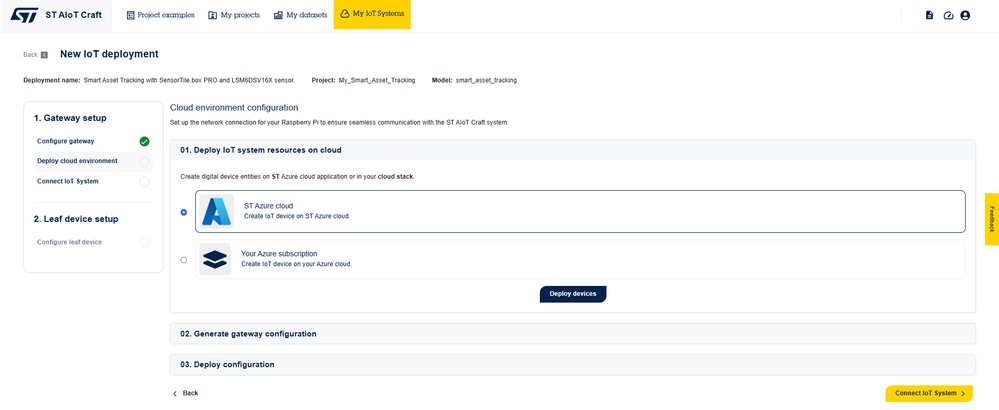Click the My_Smart_Asset_Tracking project name
Image resolution: width=999 pixels, height=410 pixels.
tap(377, 81)
